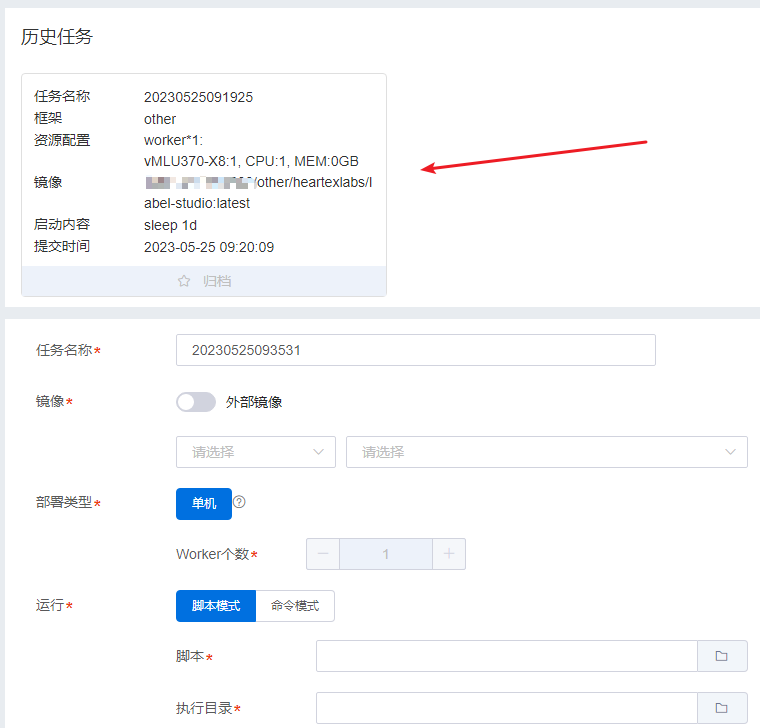Open the folder browser for 执行目录 field
The image size is (760, 728).
[x=721, y=708]
